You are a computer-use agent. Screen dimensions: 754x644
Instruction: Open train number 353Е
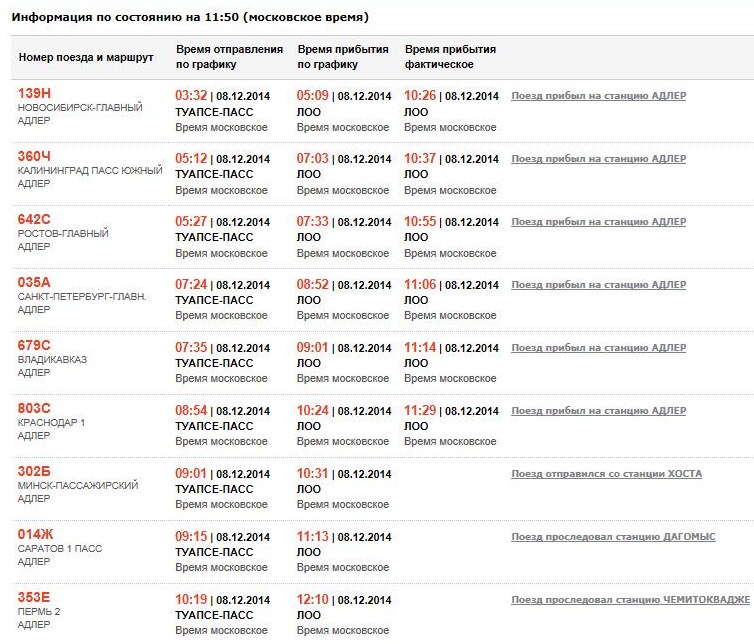point(34,598)
